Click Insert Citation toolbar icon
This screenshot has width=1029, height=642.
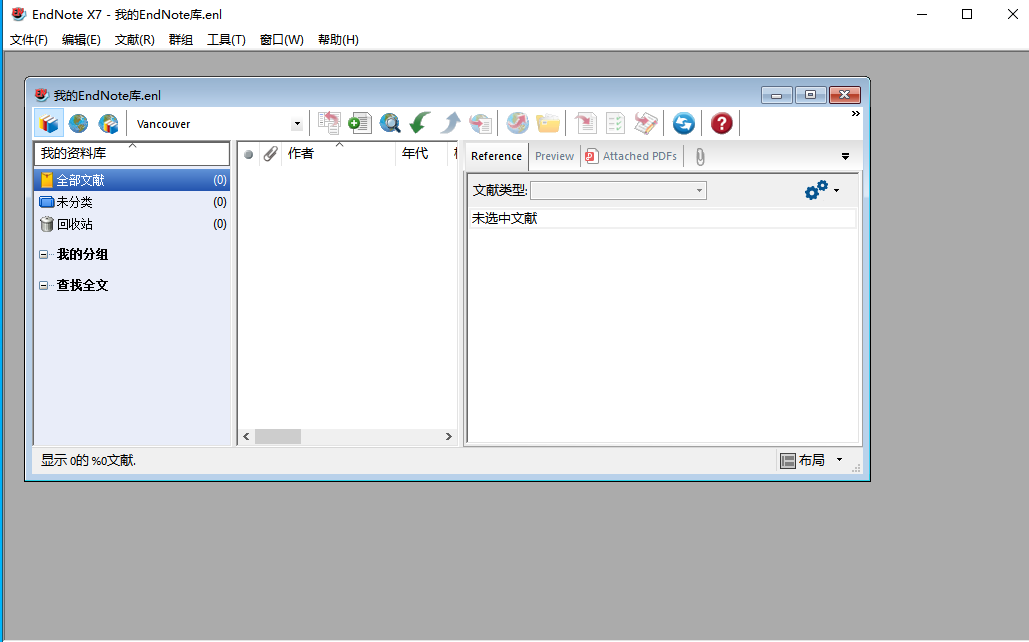pos(585,123)
